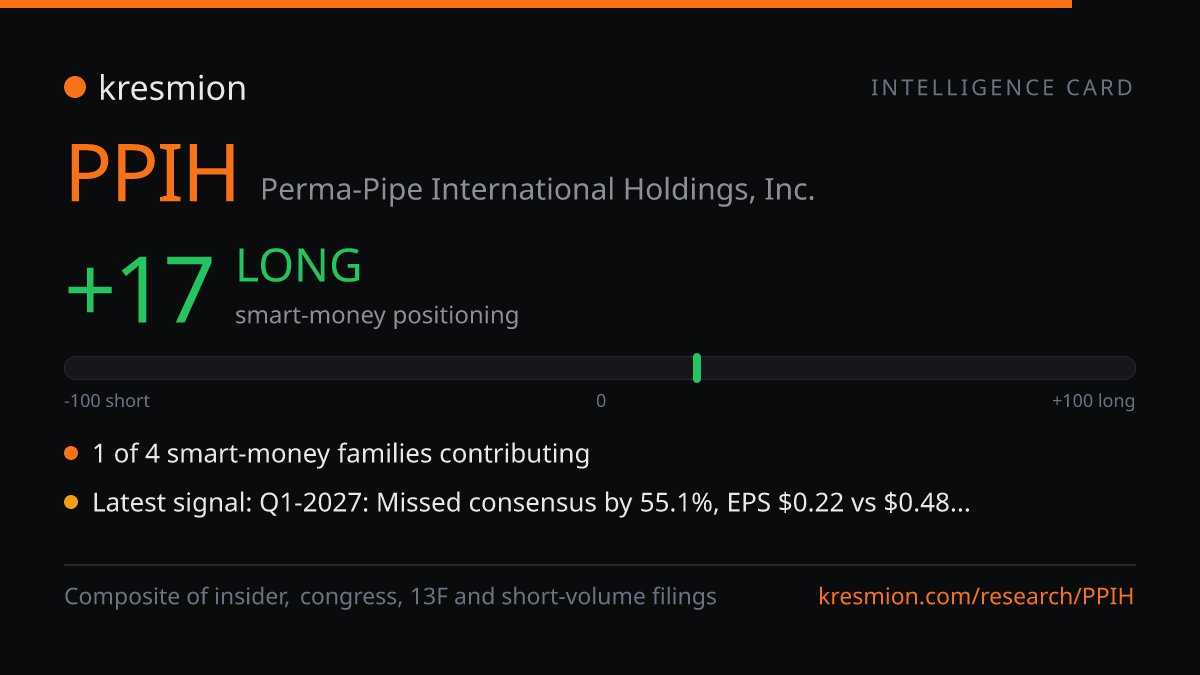Click the LONG positioning label
The width and height of the screenshot is (1200, 675).
point(299,266)
